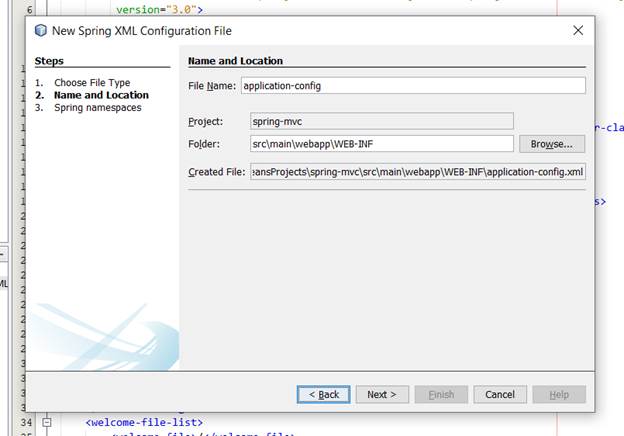Click the Folder path input field

pyautogui.click(x=382, y=144)
